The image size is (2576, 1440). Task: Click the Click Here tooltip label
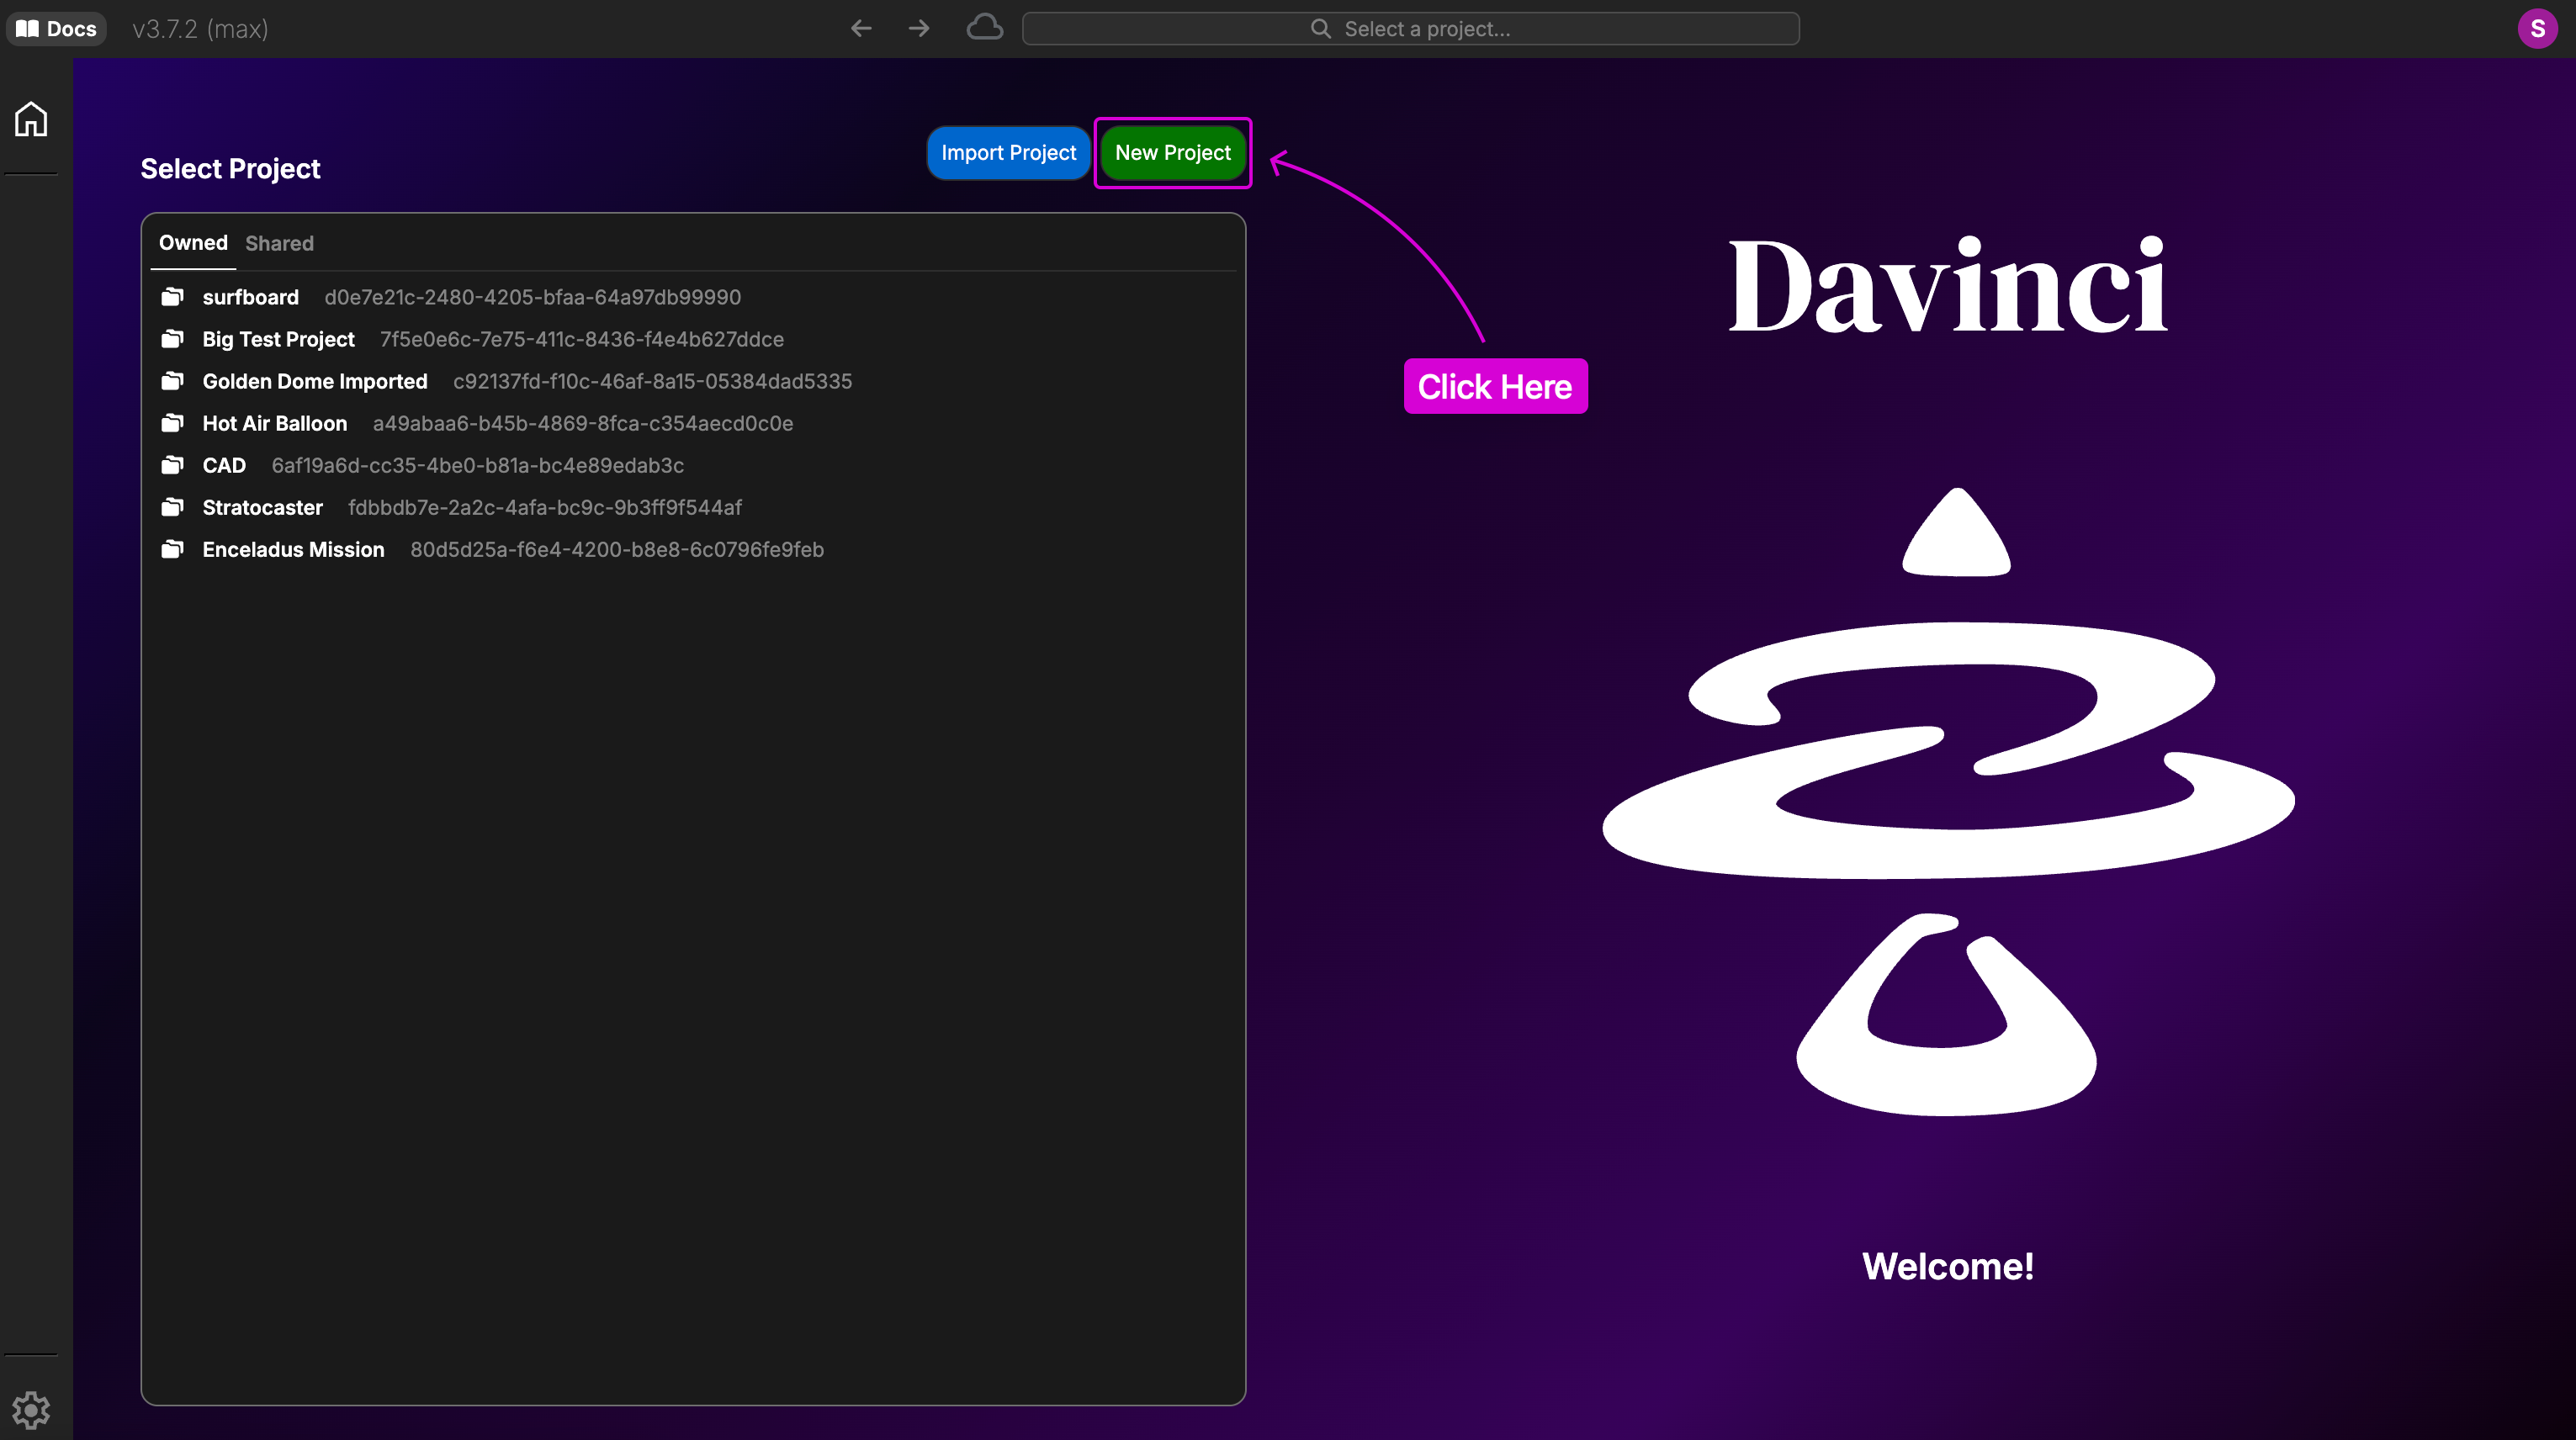coord(1495,386)
